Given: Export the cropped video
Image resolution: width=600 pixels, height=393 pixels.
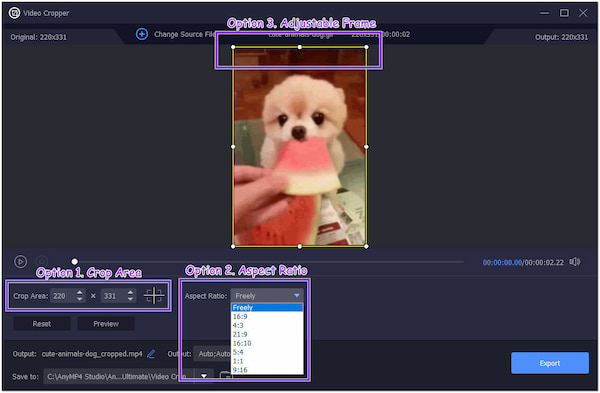Looking at the screenshot, I should (x=550, y=363).
